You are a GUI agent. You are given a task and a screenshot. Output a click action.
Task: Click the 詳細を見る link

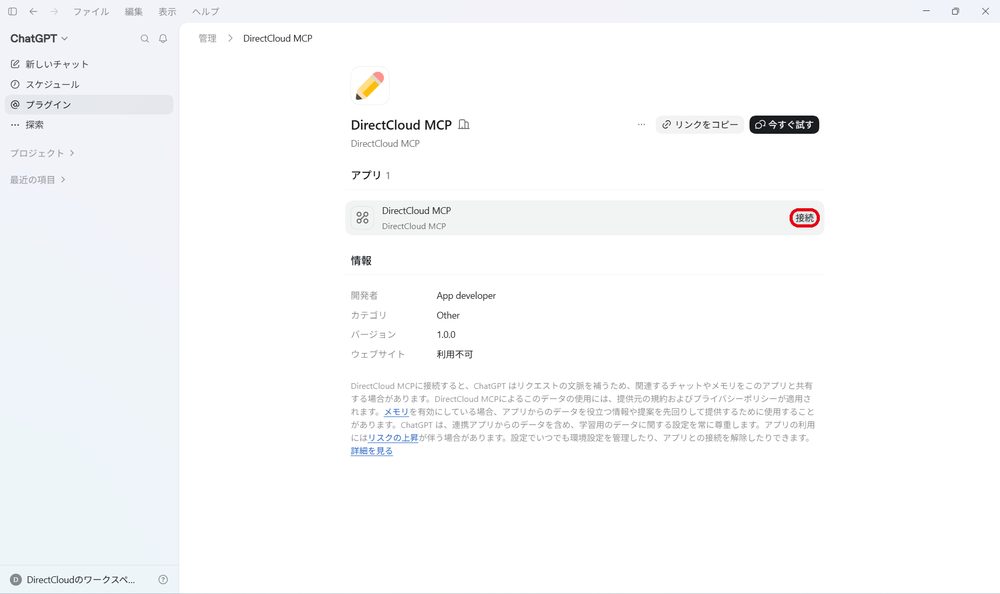372,450
